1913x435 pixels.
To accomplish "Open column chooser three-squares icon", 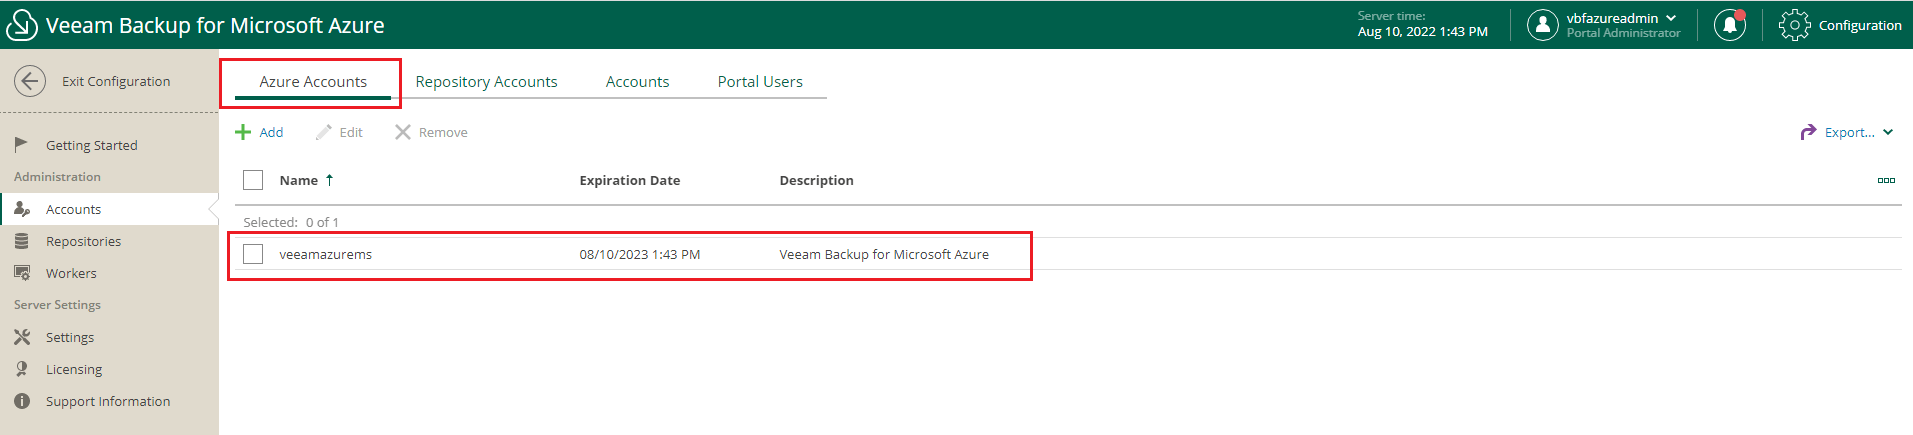I will (1886, 181).
